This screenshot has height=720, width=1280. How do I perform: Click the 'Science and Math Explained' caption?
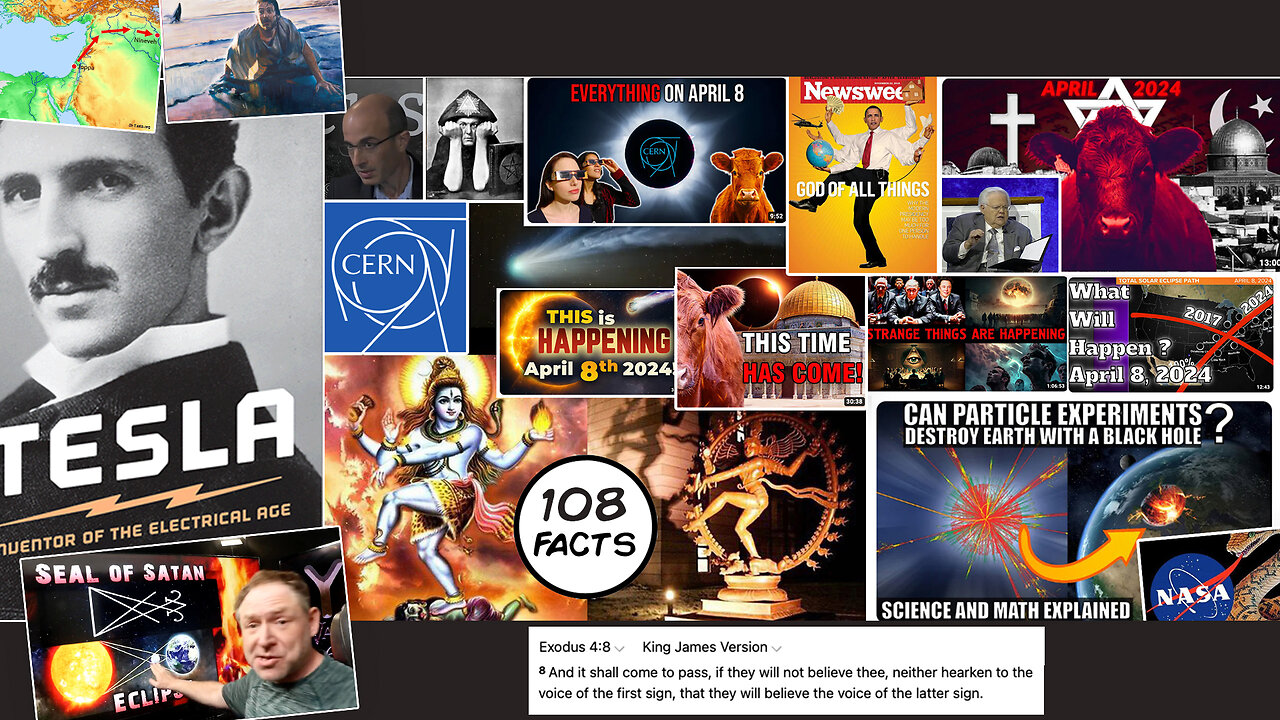pyautogui.click(x=1005, y=609)
